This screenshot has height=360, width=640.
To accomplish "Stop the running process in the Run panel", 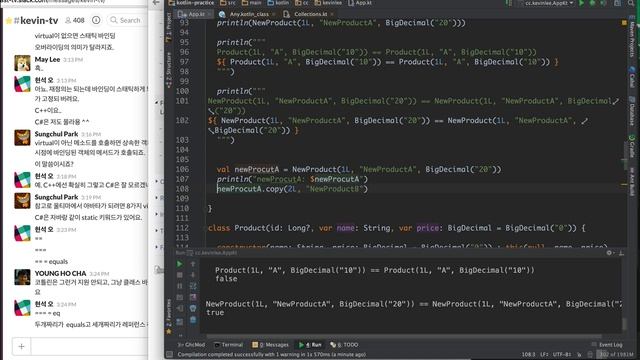I will point(180,275).
